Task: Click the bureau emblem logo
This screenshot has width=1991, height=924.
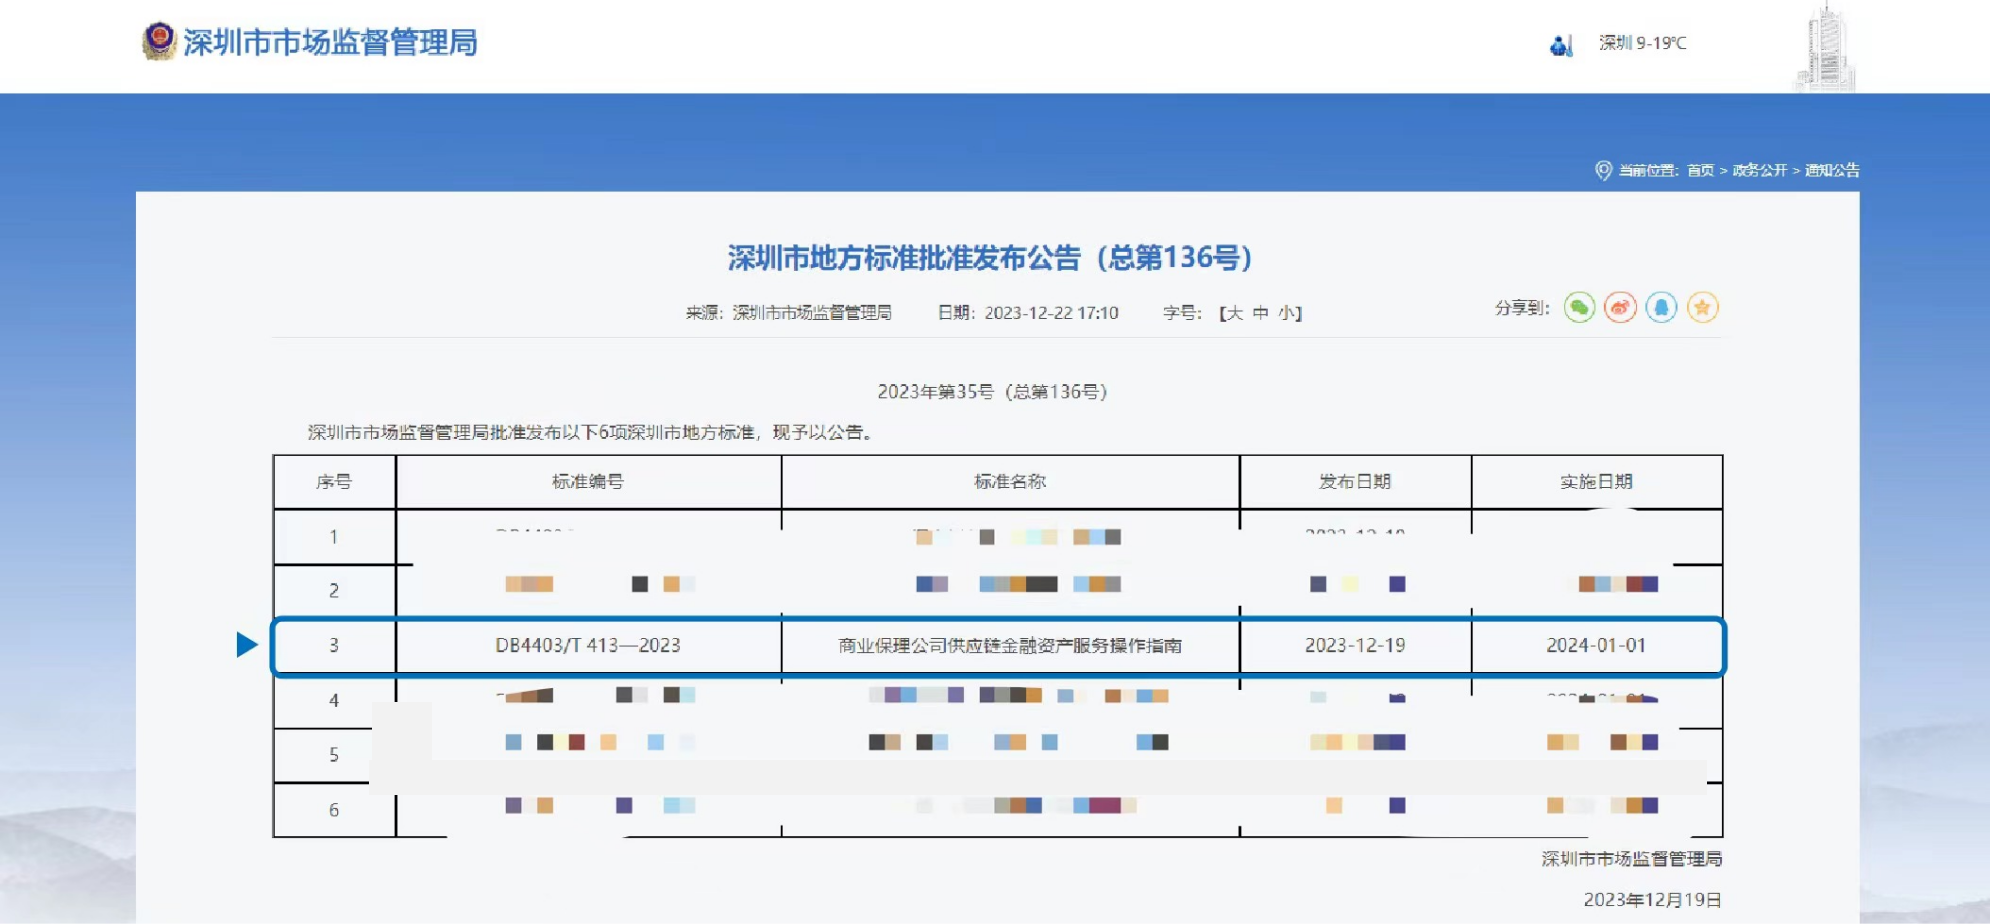Action: click(x=158, y=41)
